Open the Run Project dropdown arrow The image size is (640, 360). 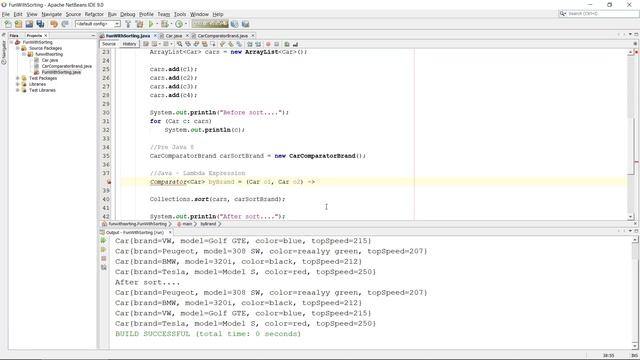pyautogui.click(x=157, y=24)
